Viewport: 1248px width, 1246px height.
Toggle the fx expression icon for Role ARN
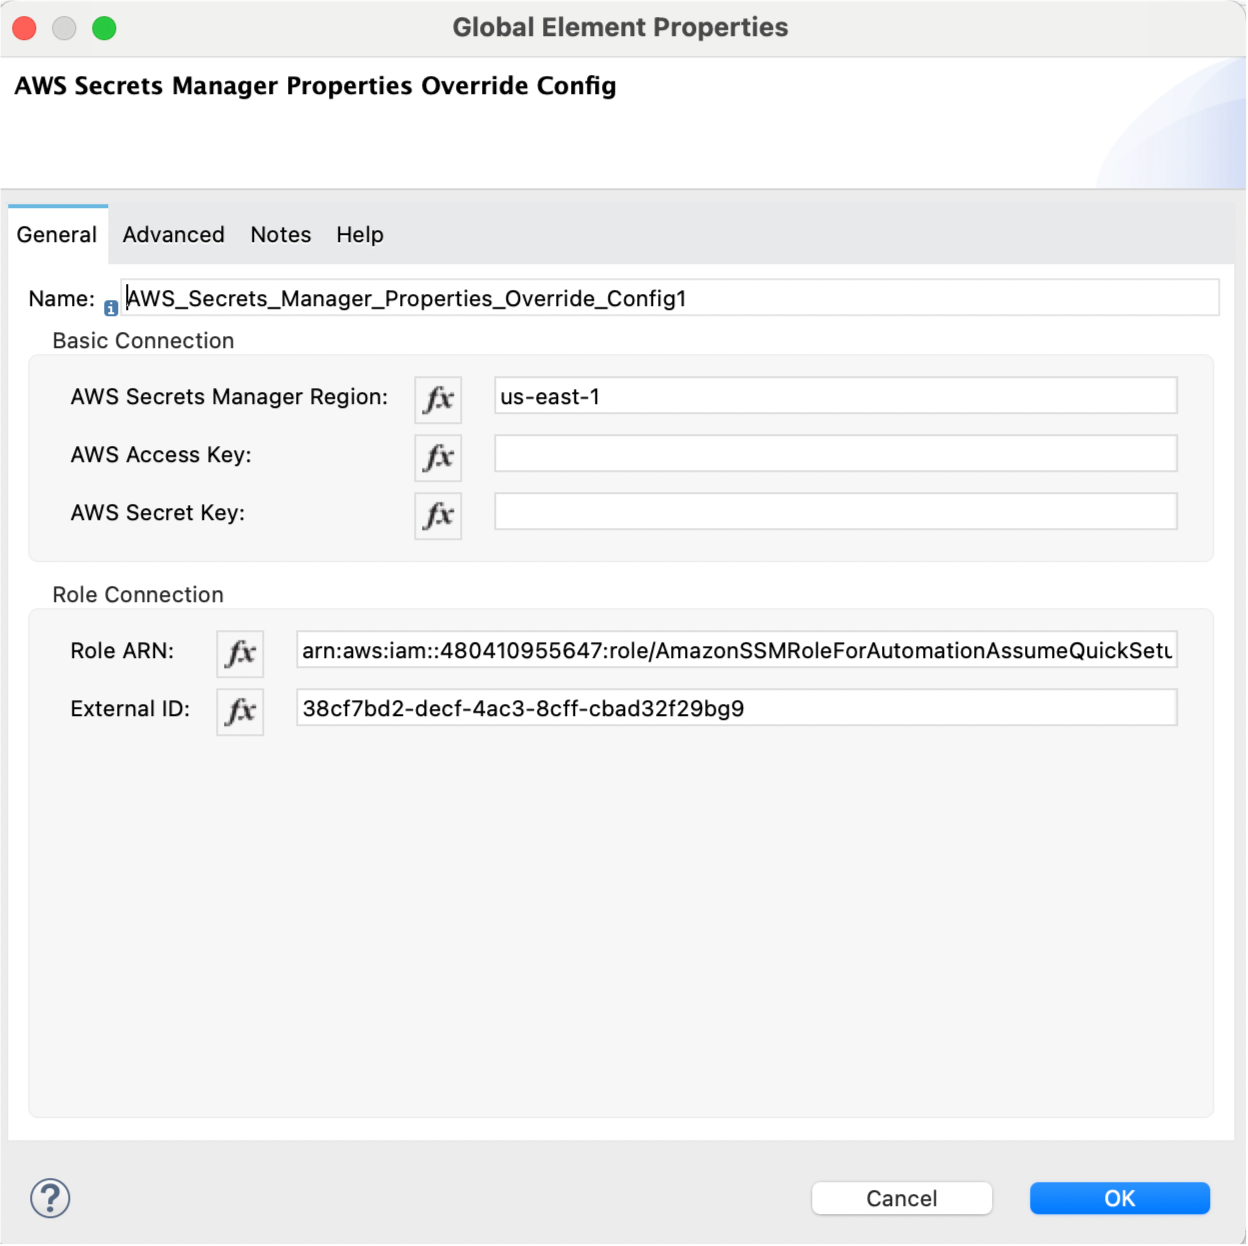(239, 653)
